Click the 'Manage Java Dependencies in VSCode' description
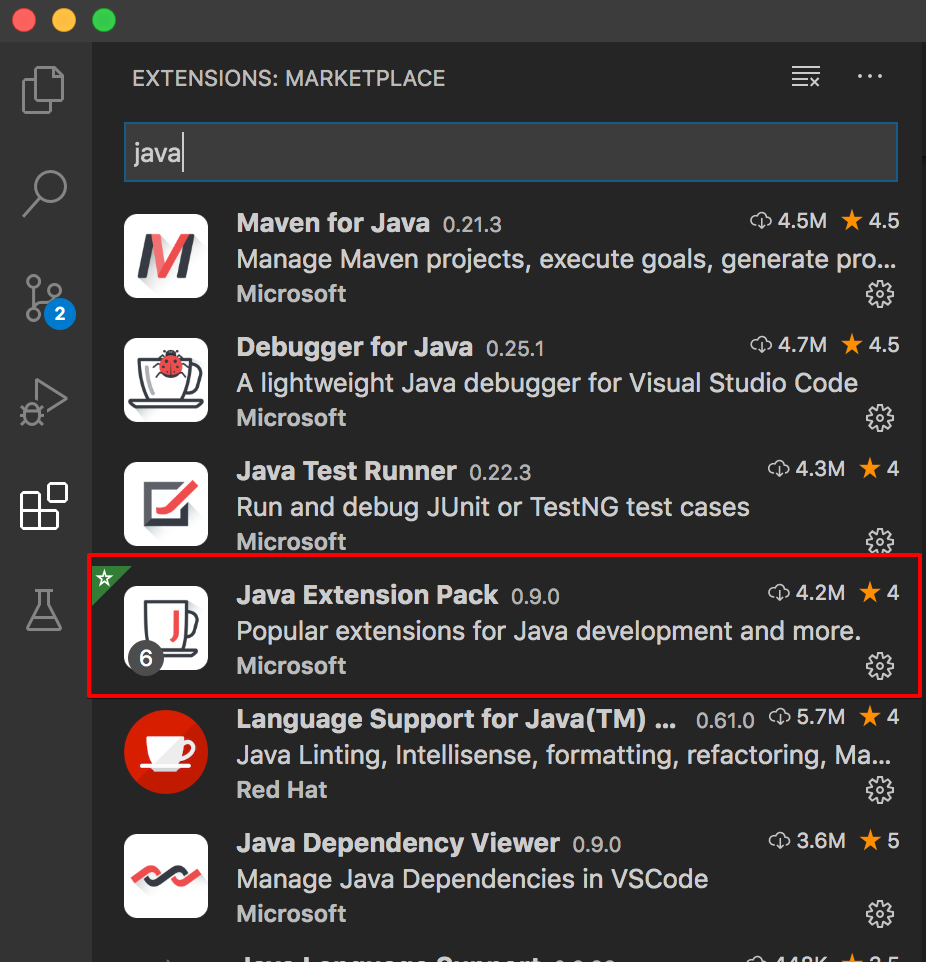Screen dimensions: 927x962 click(472, 879)
